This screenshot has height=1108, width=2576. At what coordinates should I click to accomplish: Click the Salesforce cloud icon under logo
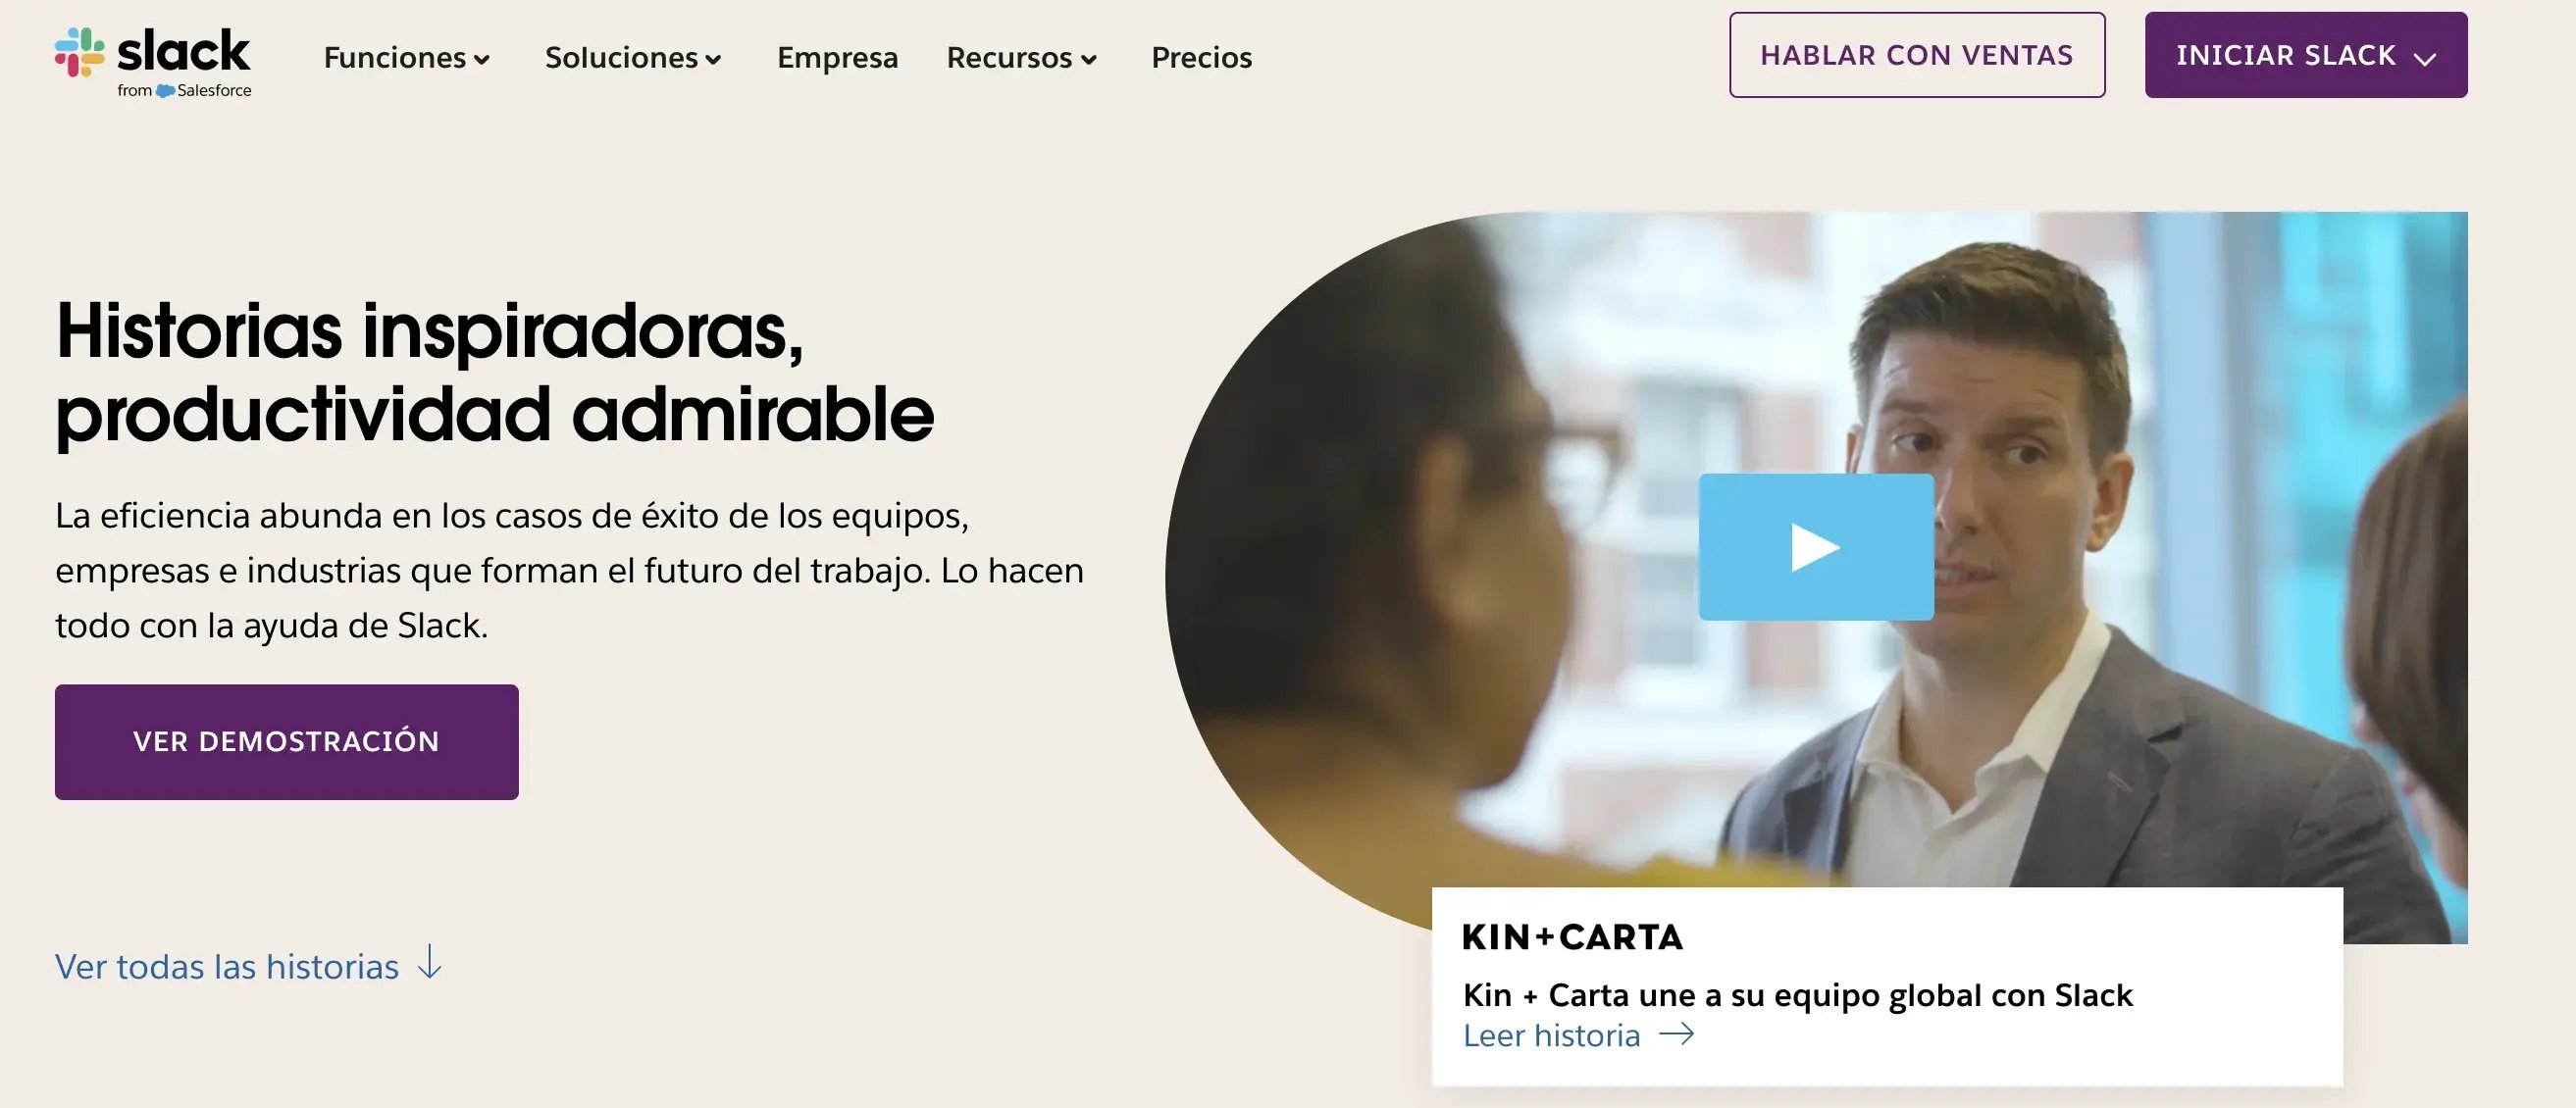click(x=165, y=91)
